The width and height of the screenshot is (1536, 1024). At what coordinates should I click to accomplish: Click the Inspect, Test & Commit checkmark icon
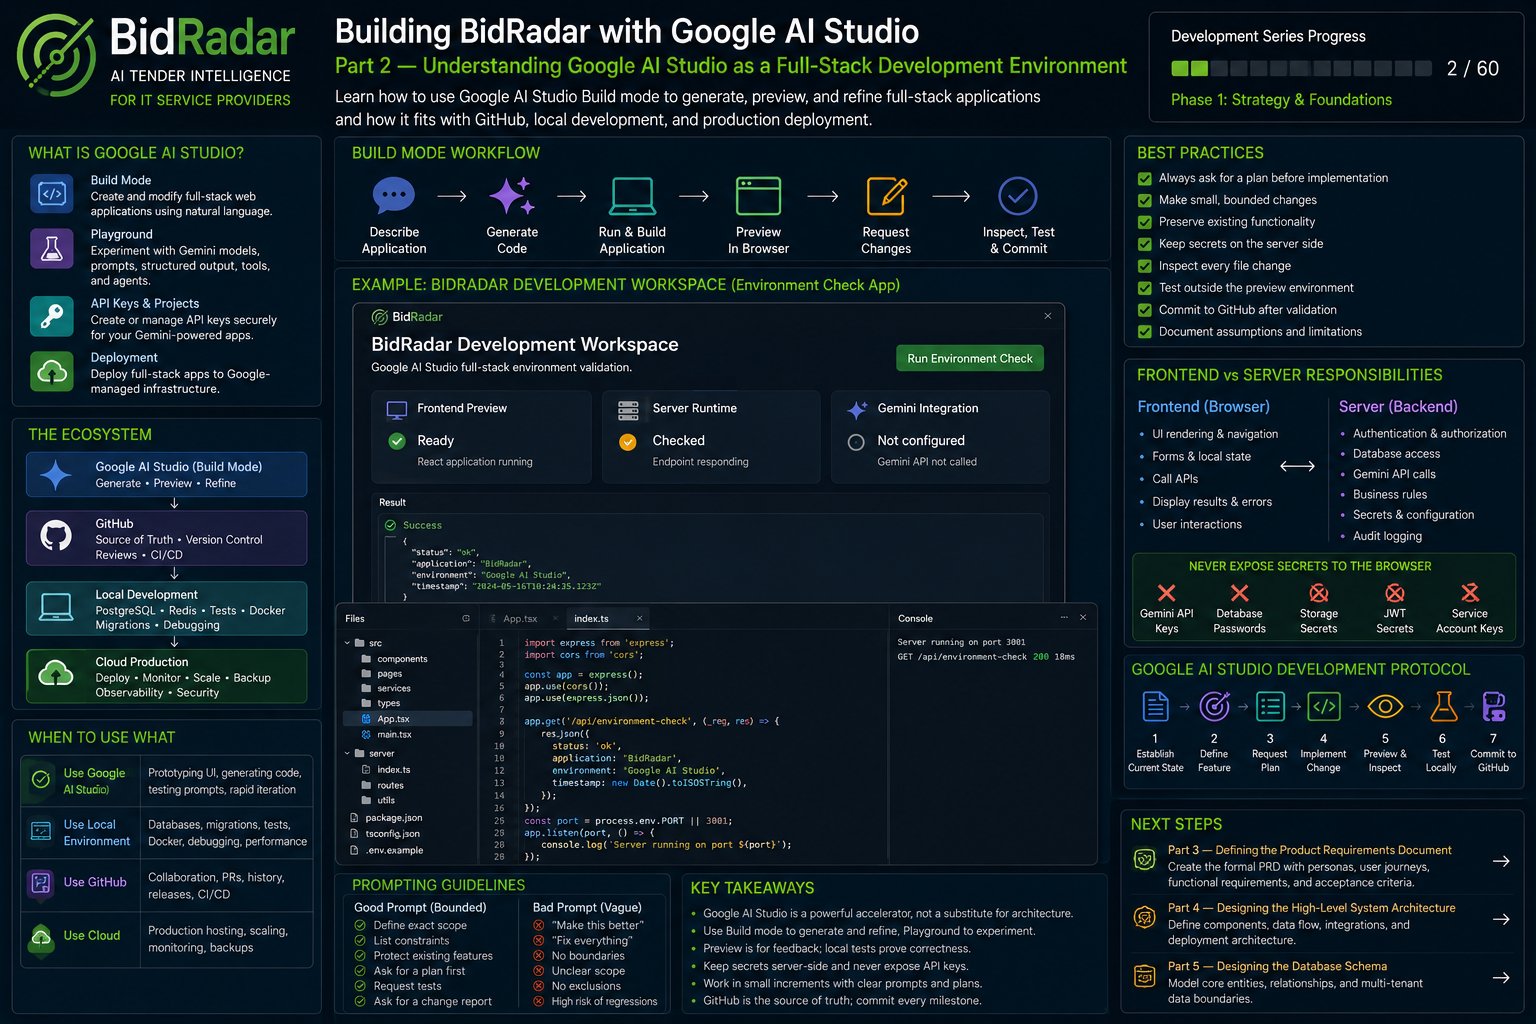tap(1018, 196)
